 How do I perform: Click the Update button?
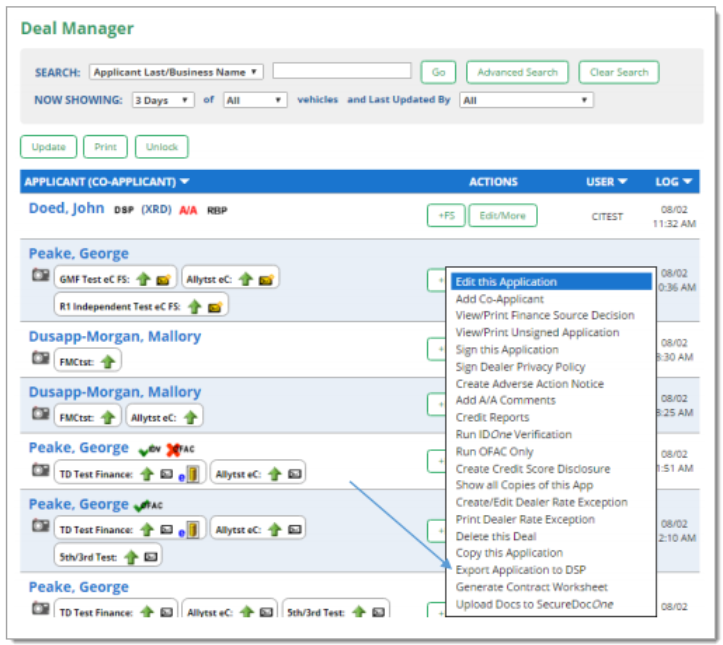tap(48, 147)
